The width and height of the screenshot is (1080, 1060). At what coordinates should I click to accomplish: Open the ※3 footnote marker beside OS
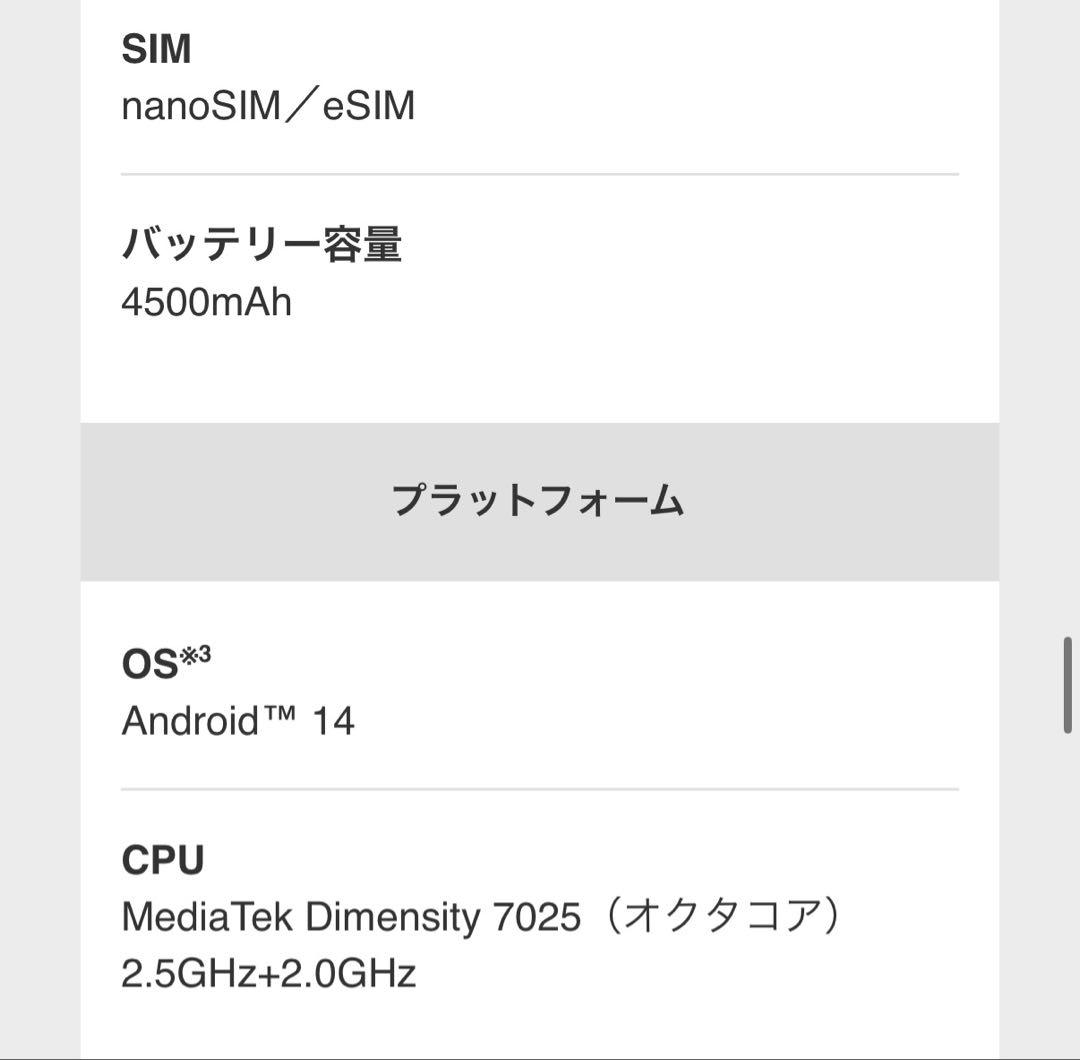coord(196,655)
